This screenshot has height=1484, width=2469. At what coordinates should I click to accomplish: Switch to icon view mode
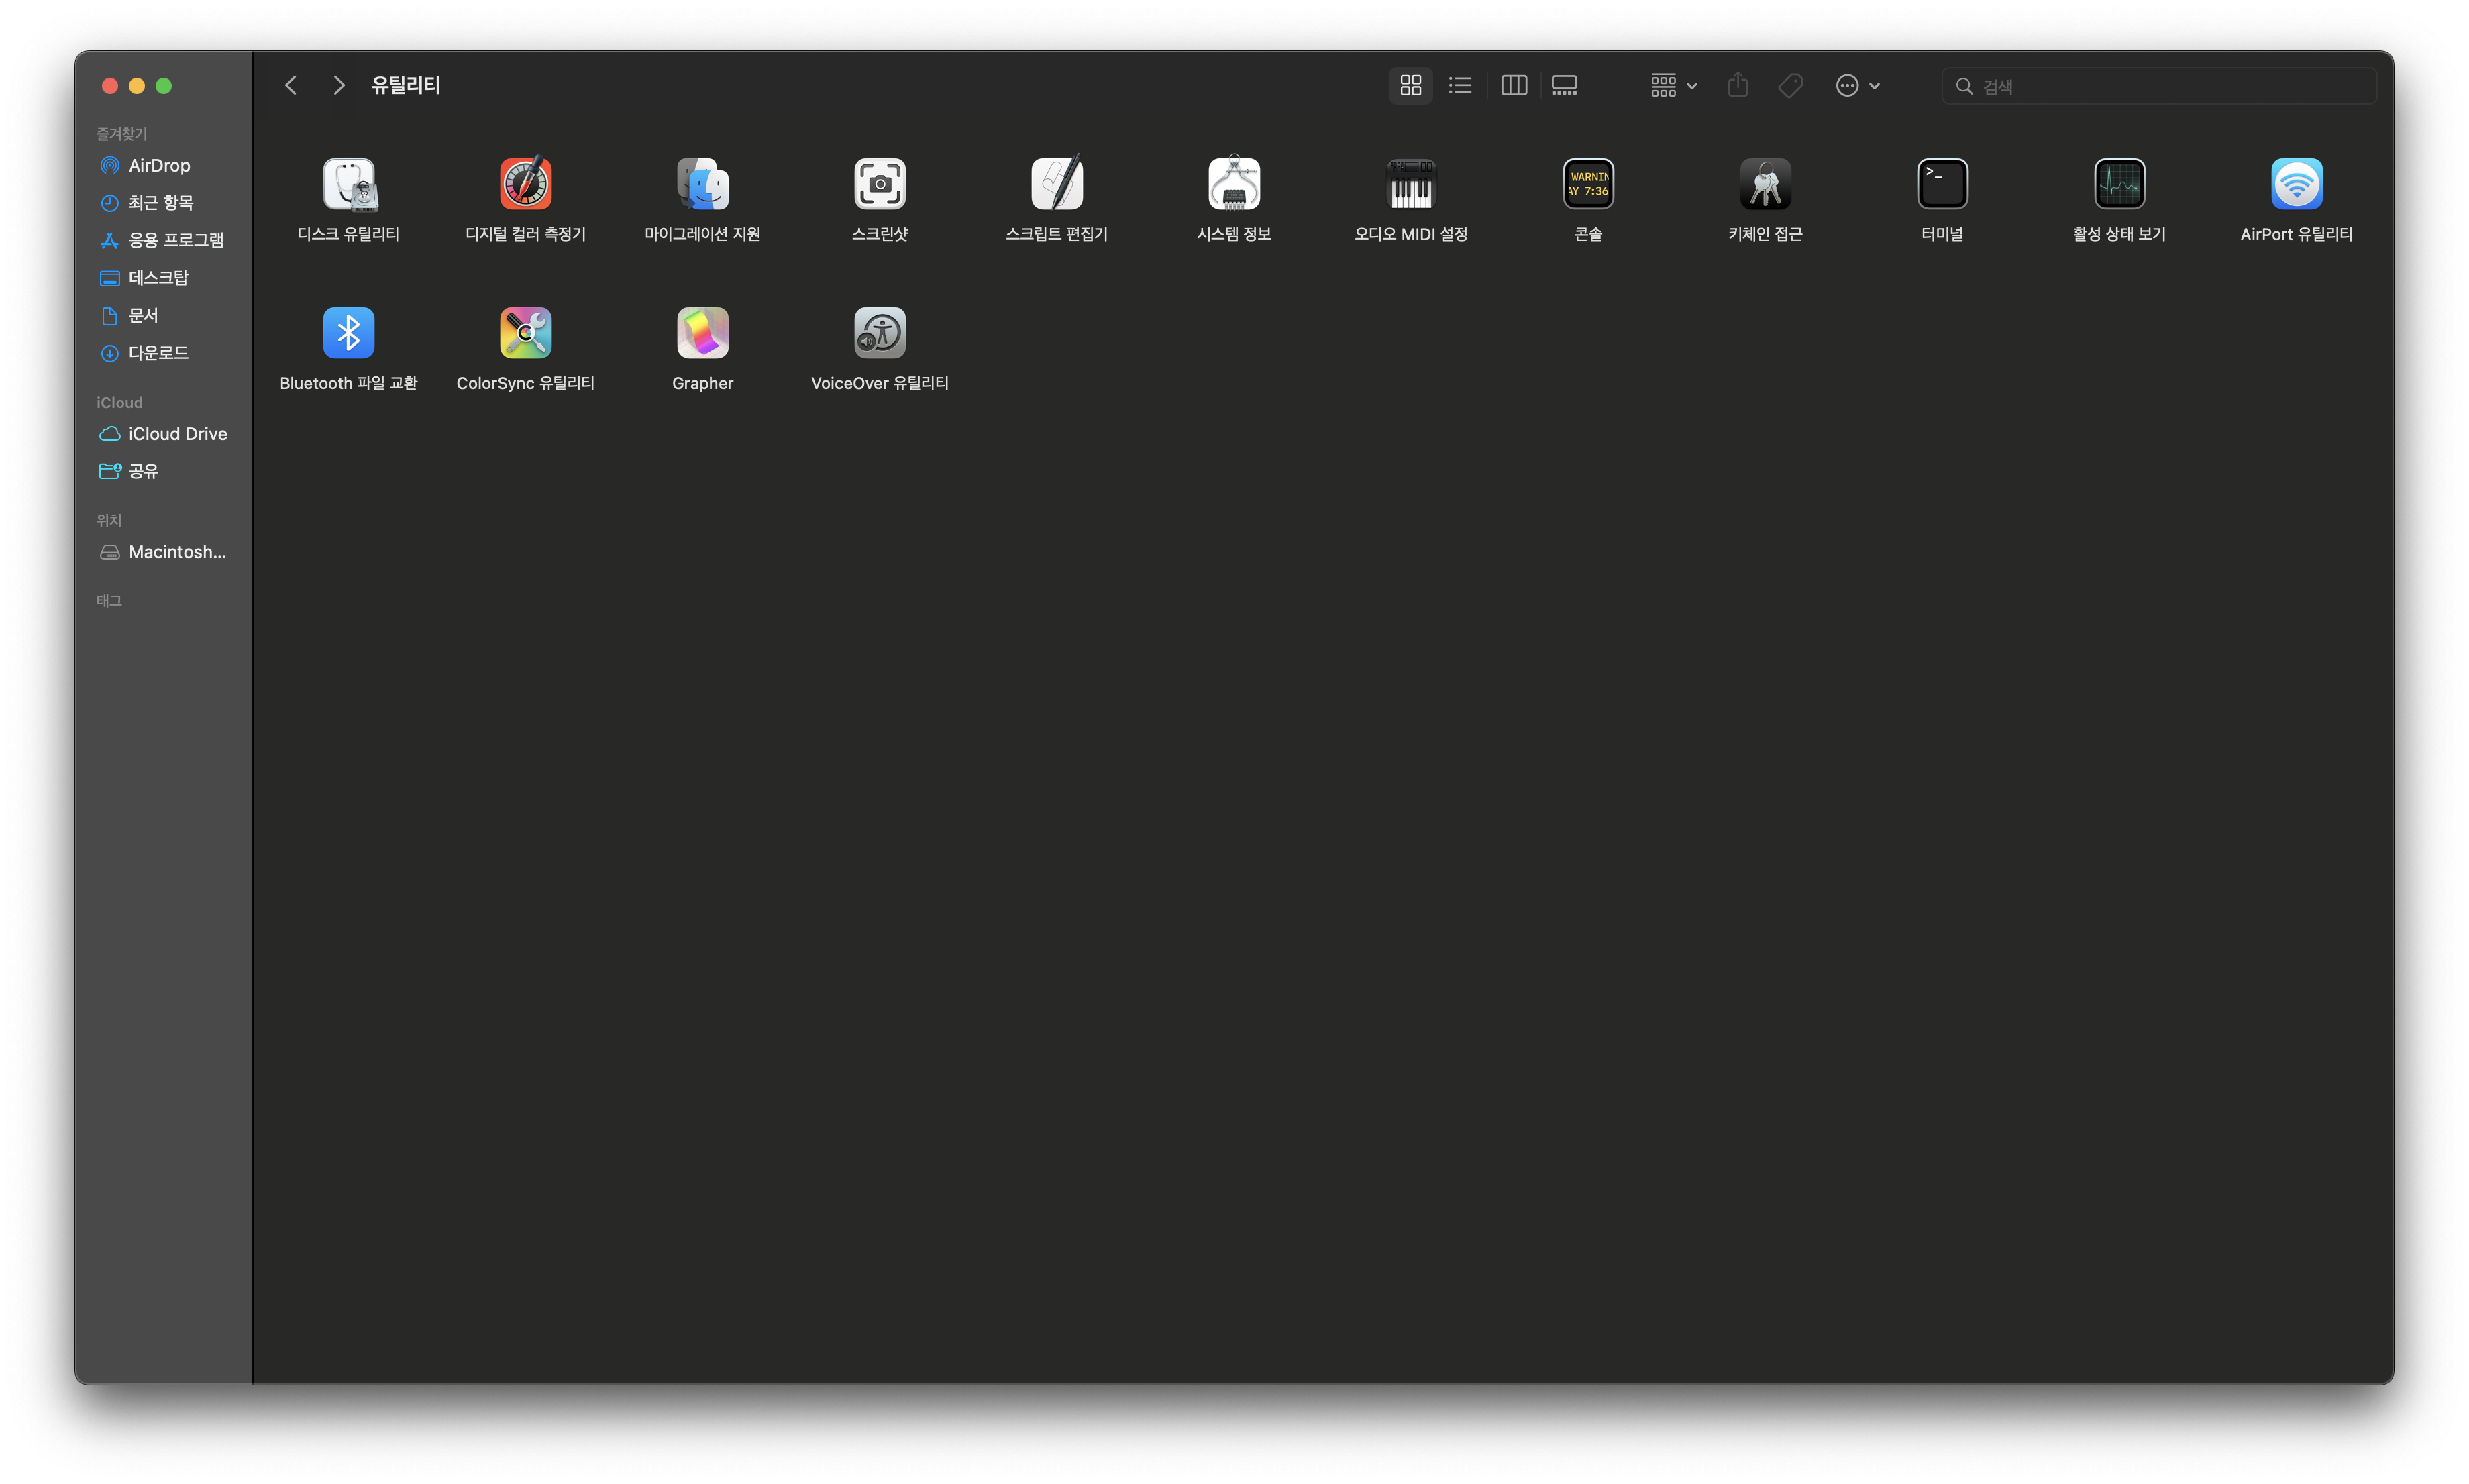click(x=1410, y=86)
